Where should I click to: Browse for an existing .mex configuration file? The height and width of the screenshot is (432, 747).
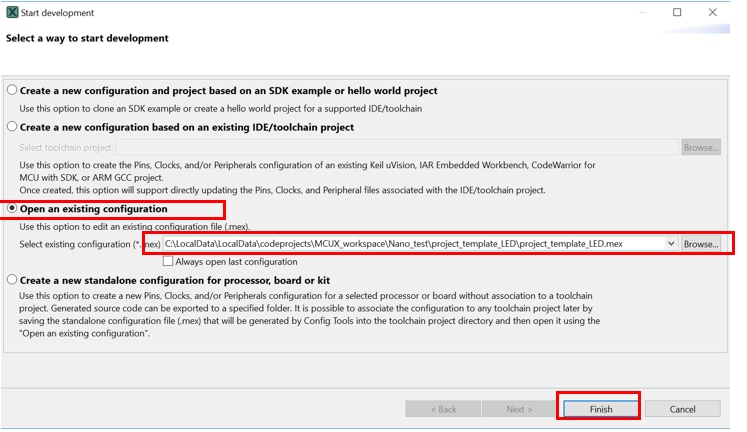click(701, 244)
